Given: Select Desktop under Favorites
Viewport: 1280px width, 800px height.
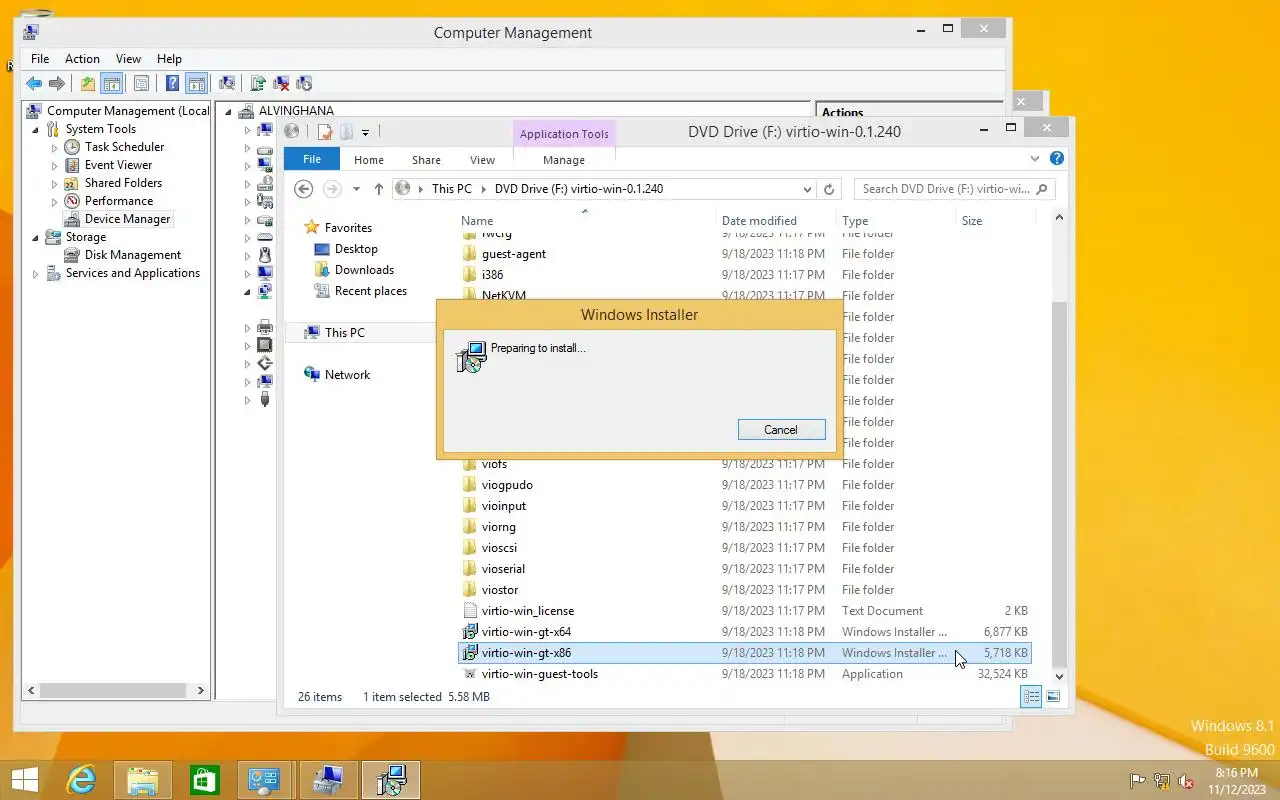Looking at the screenshot, I should click(x=356, y=249).
